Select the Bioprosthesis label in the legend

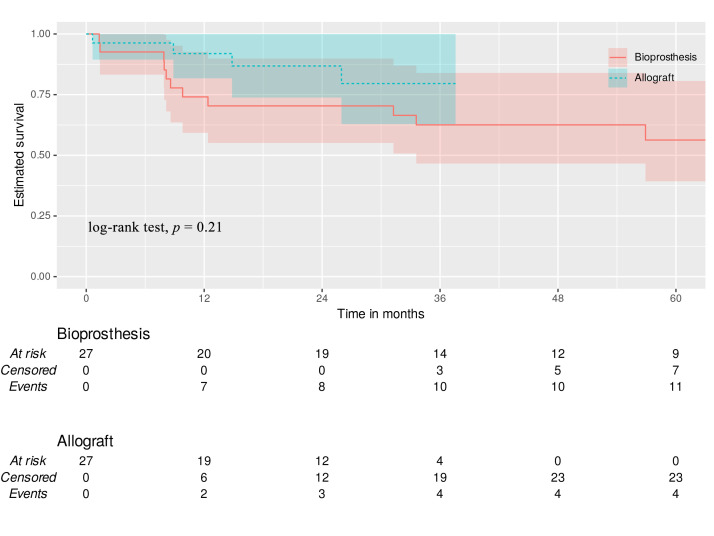pos(666,57)
